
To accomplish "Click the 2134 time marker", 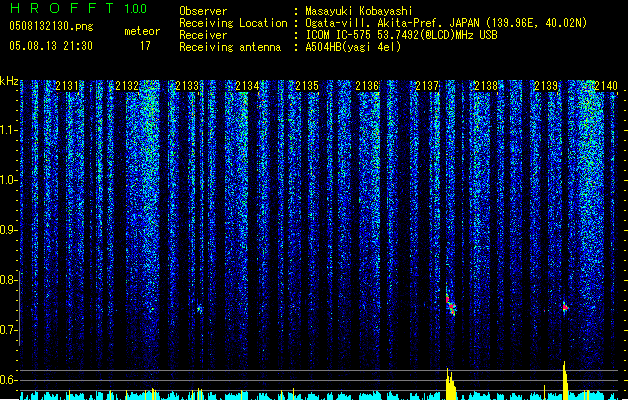I will point(247,86).
